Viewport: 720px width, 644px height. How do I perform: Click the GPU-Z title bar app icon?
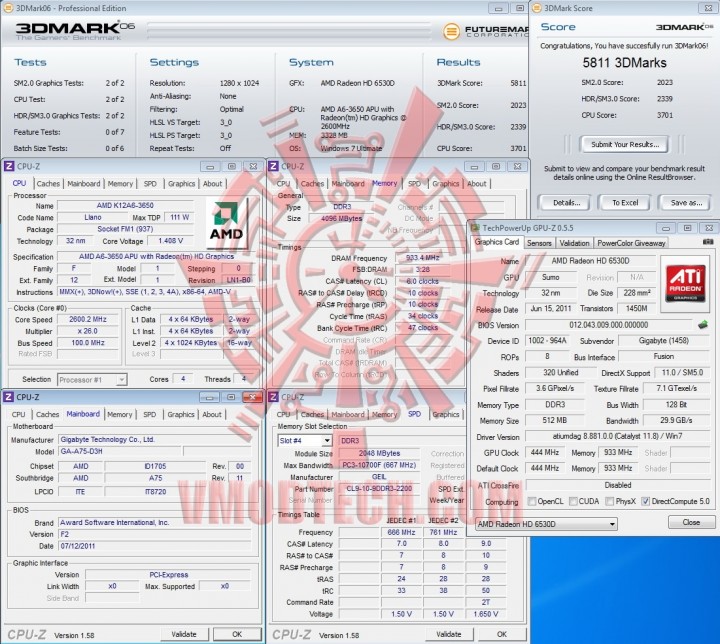475,228
